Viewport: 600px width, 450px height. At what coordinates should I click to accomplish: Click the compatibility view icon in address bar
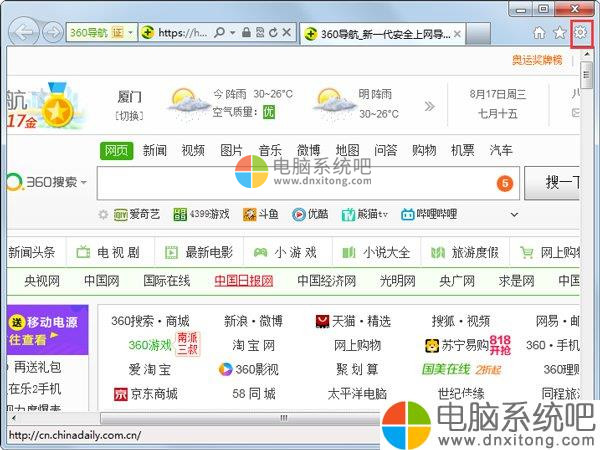pyautogui.click(x=260, y=33)
